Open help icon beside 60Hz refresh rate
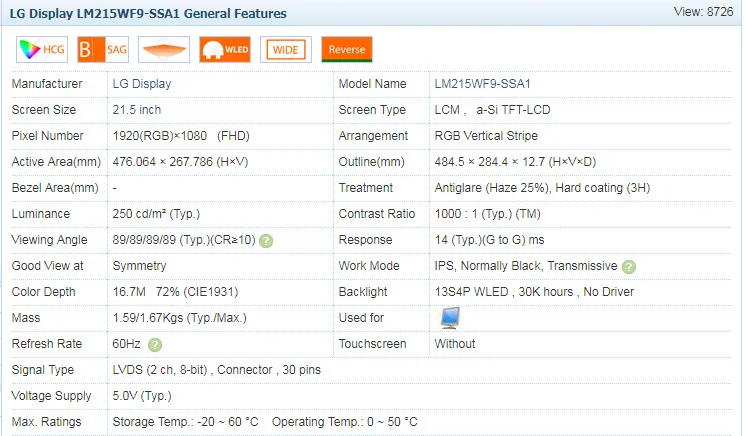The width and height of the screenshot is (745, 436). click(x=155, y=345)
